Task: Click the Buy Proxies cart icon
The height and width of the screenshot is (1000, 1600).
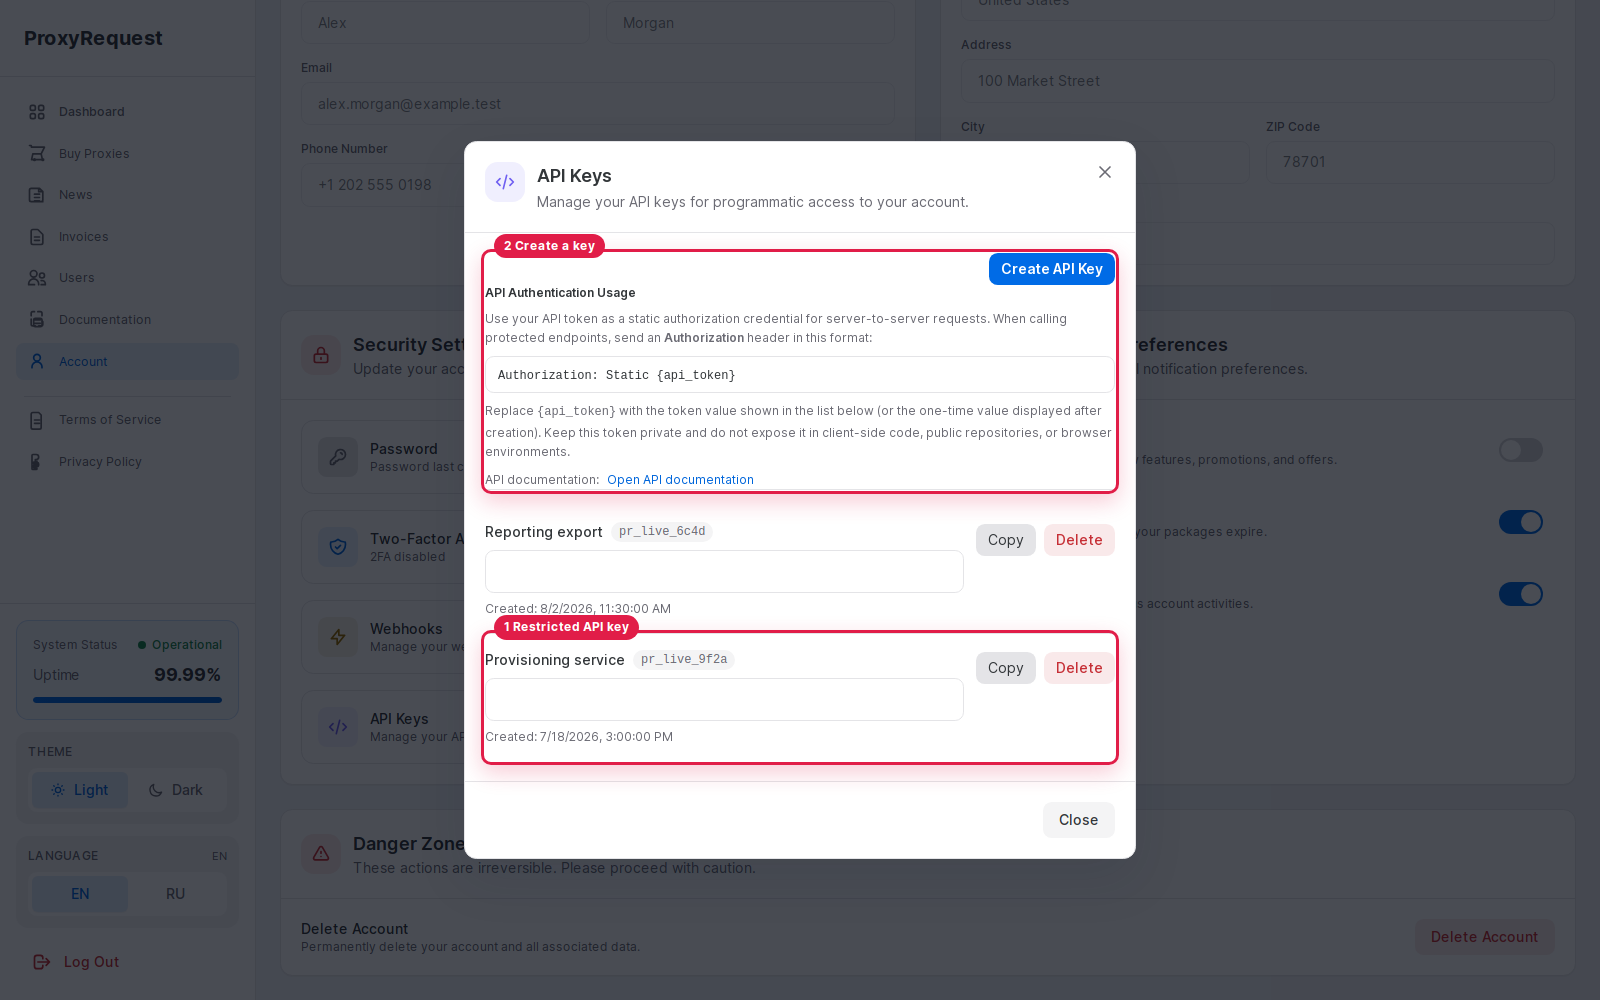Action: [37, 154]
